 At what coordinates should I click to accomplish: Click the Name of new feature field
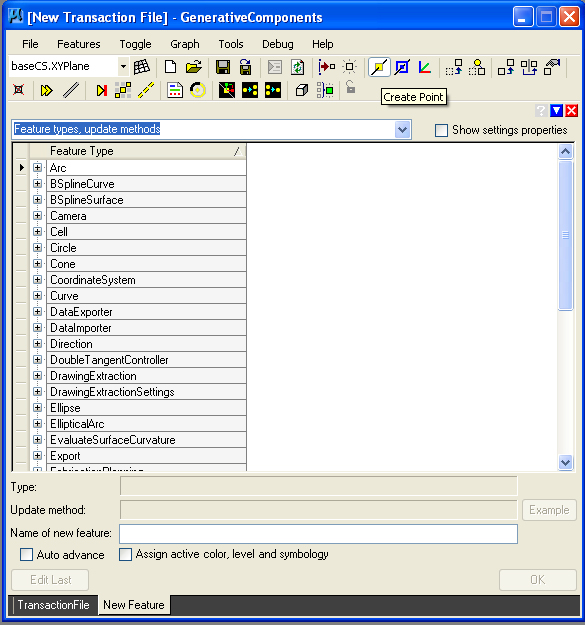pyautogui.click(x=318, y=534)
